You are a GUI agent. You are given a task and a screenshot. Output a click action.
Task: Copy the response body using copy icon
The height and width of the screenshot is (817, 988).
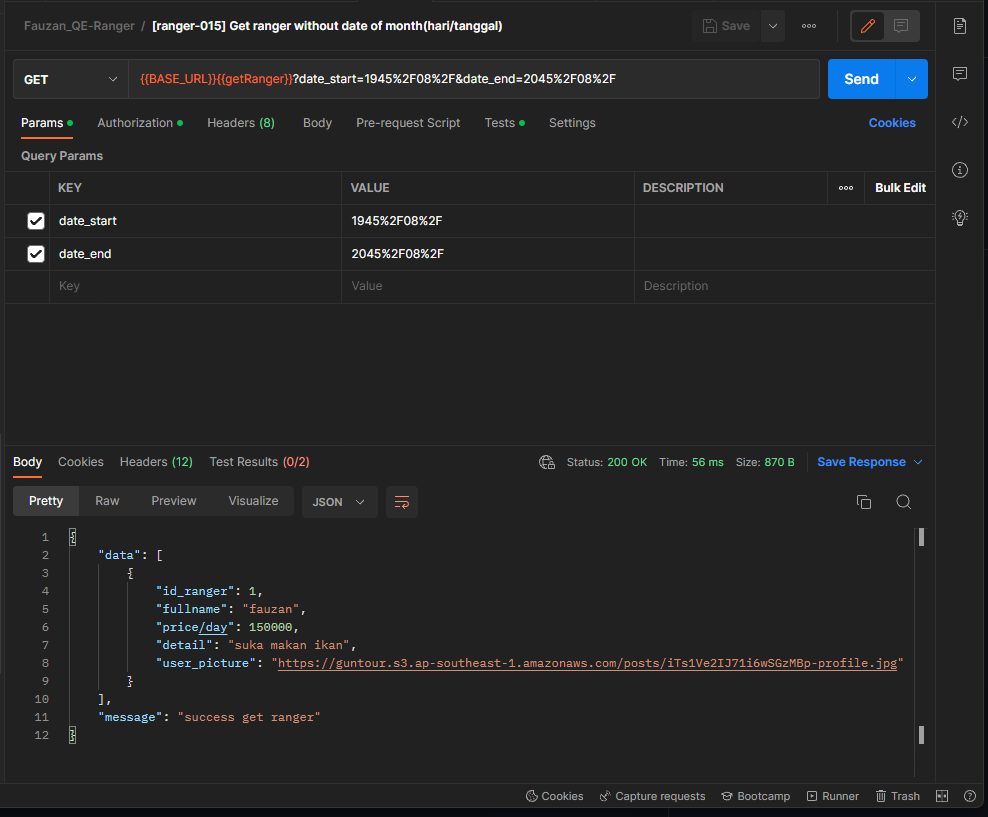point(864,503)
